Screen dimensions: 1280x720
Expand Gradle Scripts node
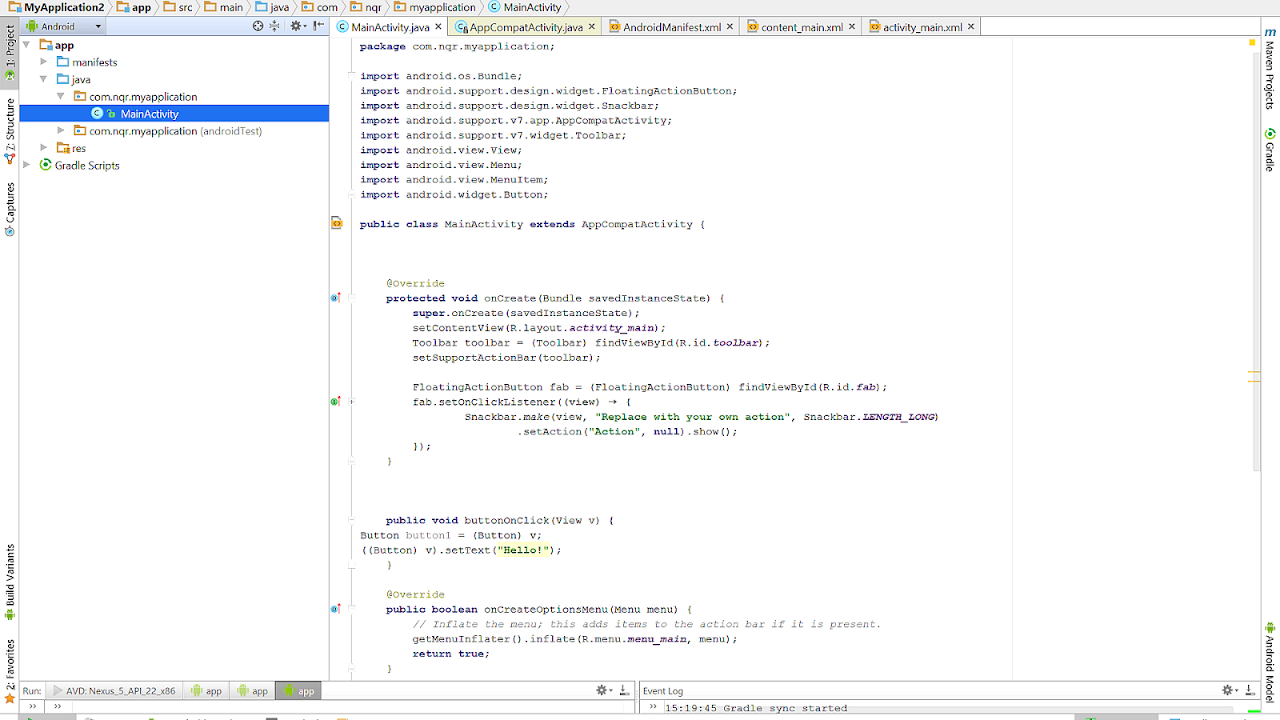(27, 165)
